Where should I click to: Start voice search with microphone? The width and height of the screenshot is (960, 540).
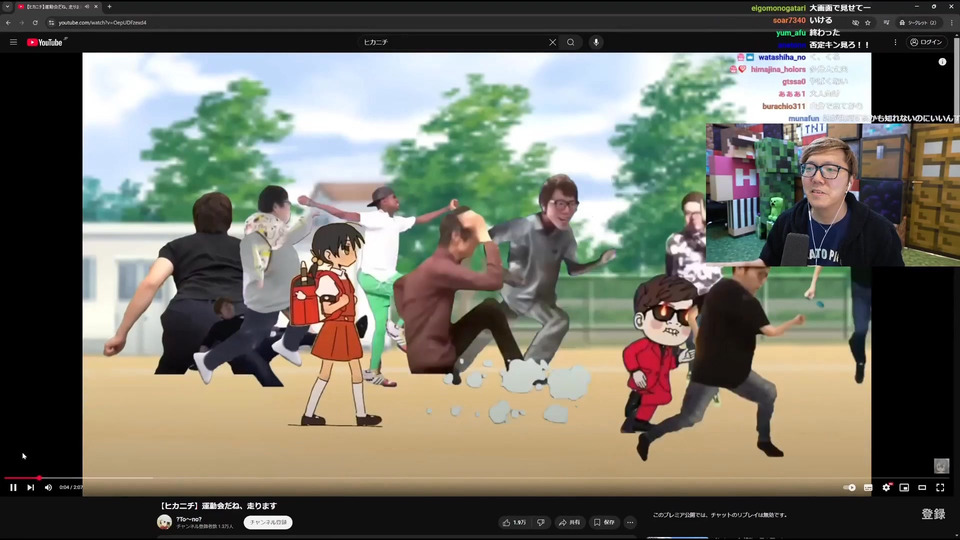(x=596, y=42)
